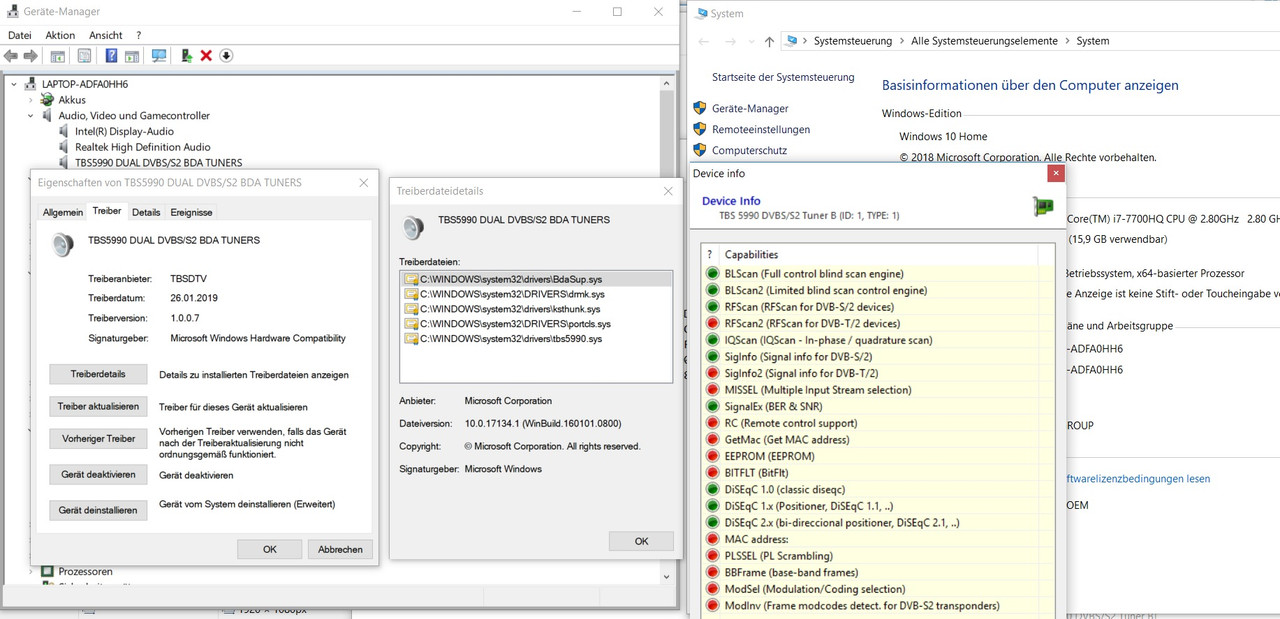Click the blue help question mark toolbar icon
Image resolution: width=1280 pixels, height=619 pixels.
coord(111,56)
